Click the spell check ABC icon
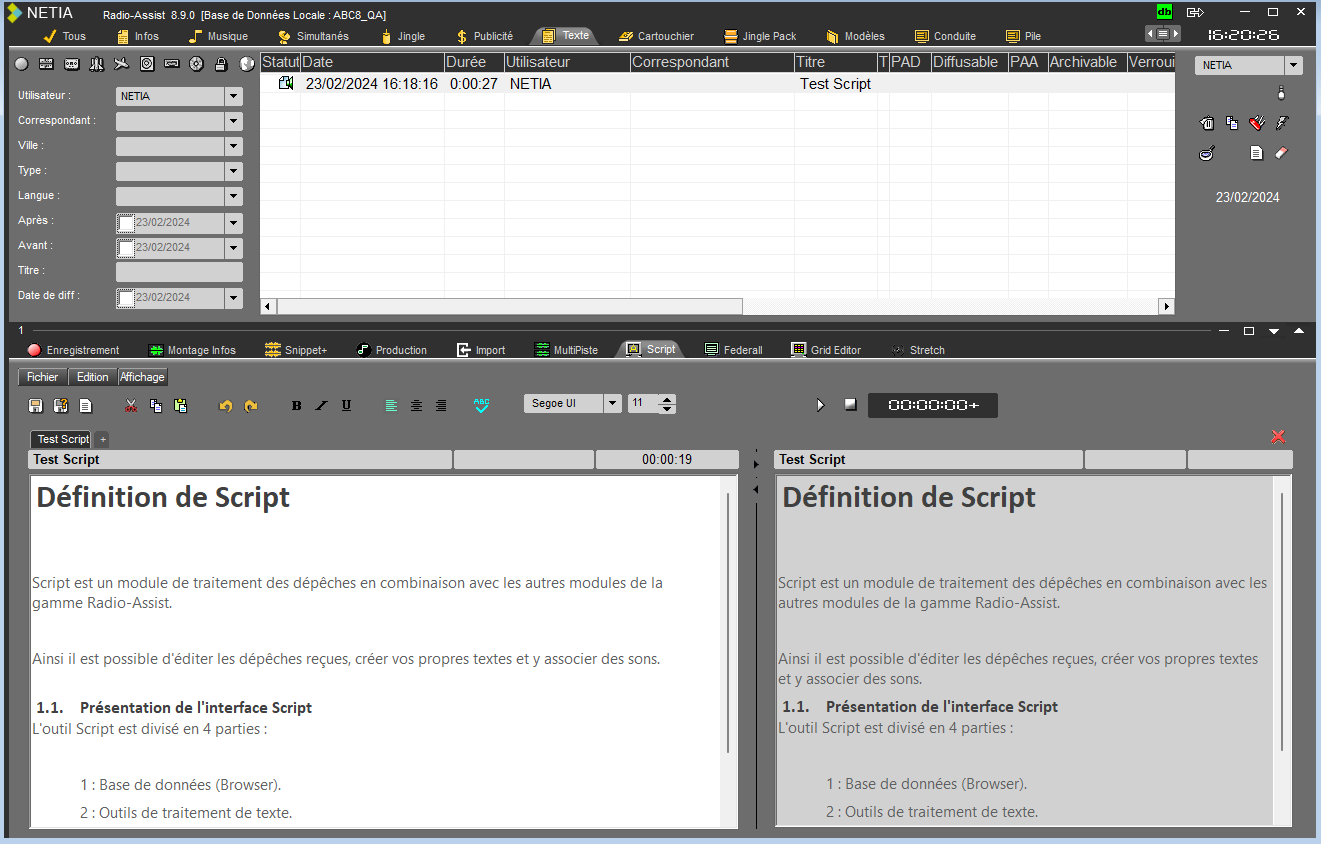The image size is (1321, 844). click(482, 405)
